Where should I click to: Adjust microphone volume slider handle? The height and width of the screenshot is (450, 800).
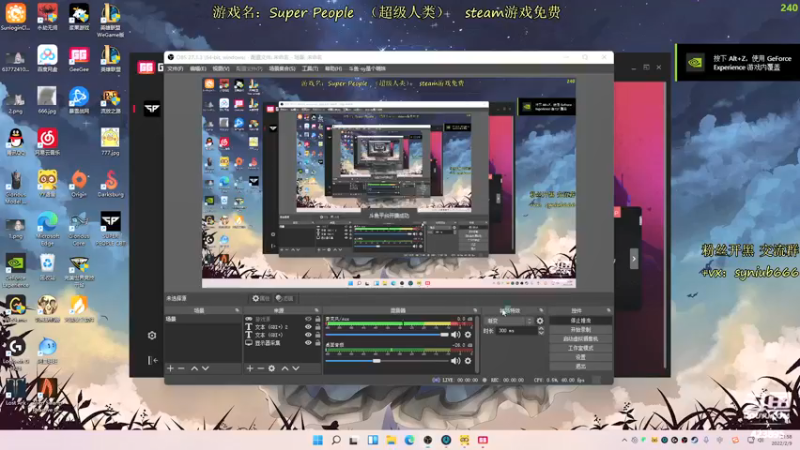(444, 335)
